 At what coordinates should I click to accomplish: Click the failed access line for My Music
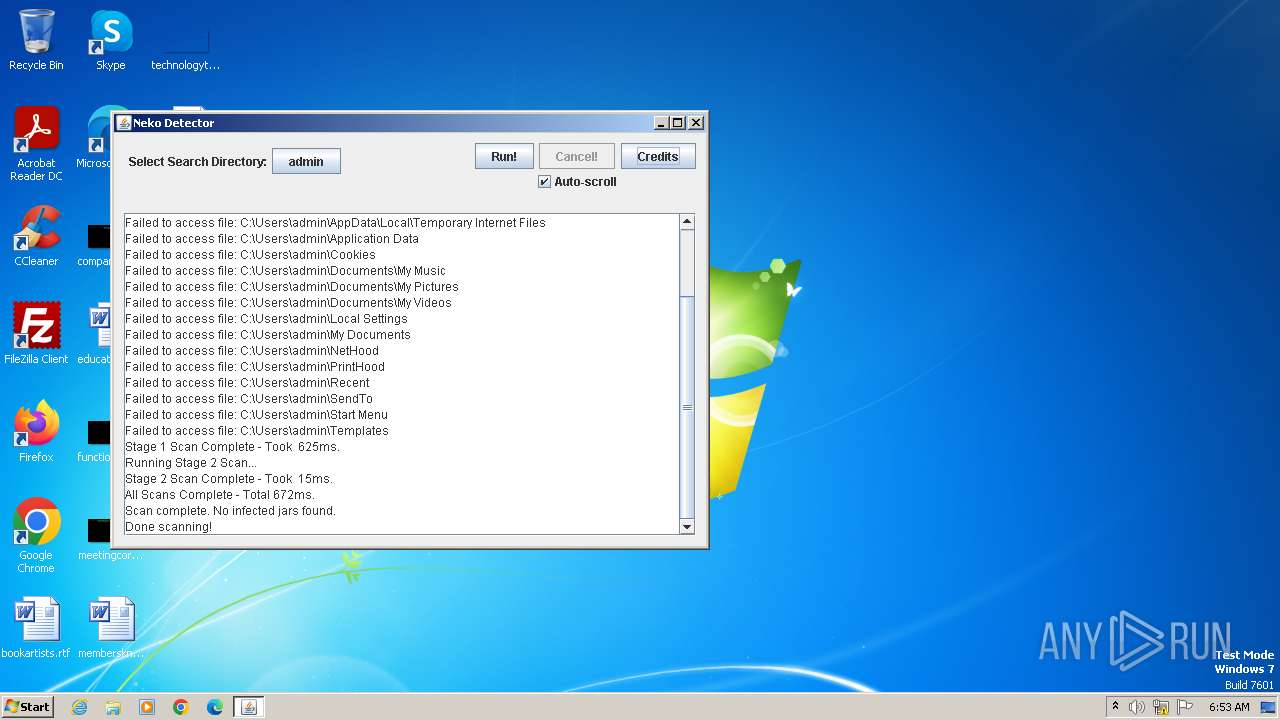[x=285, y=271]
